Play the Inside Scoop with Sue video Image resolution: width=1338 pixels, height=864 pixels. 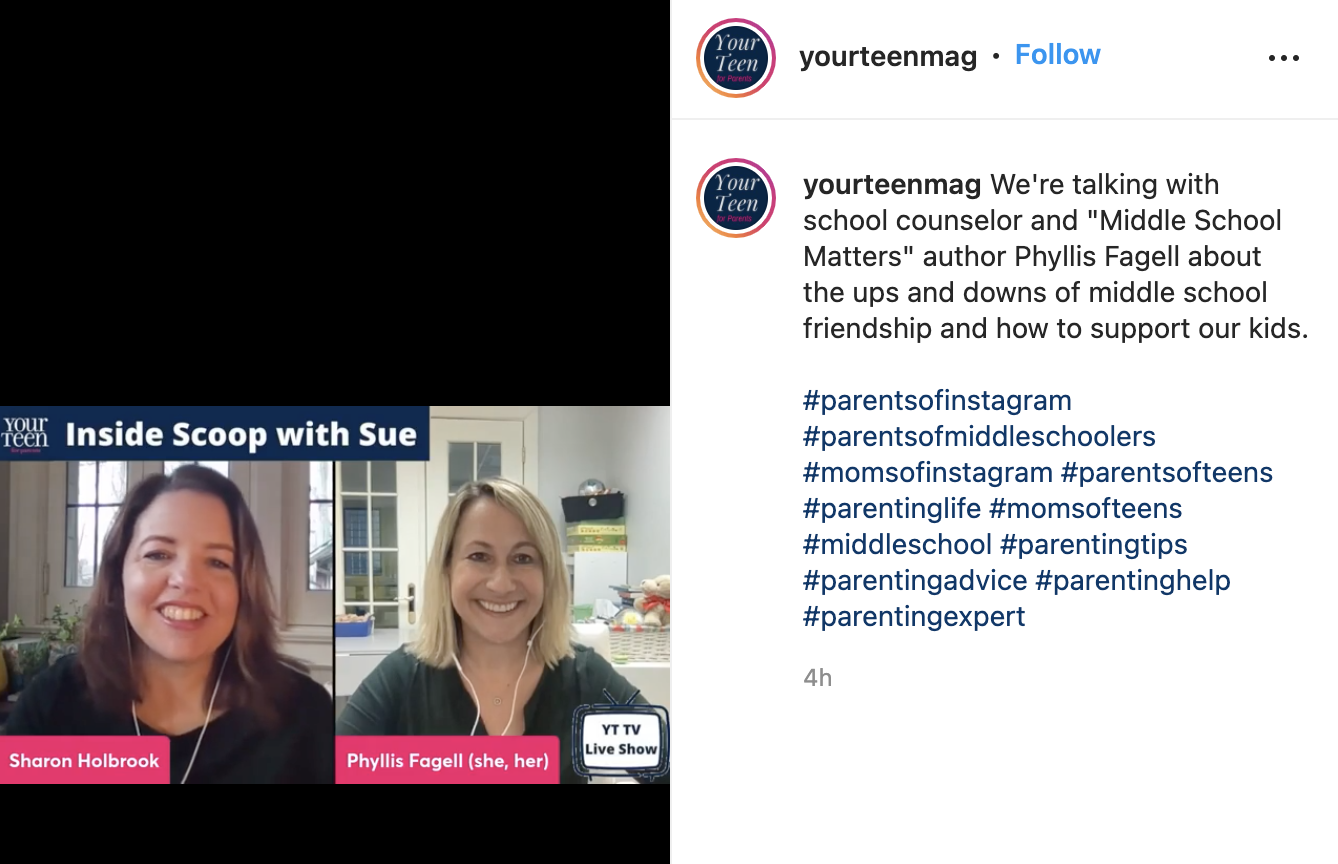(x=335, y=595)
